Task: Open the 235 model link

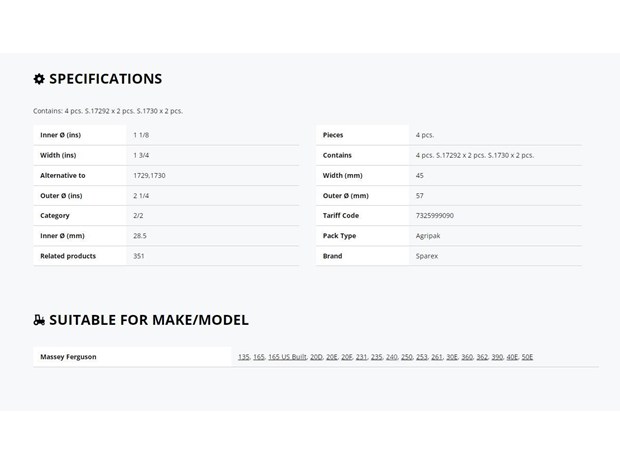Action: point(376,357)
